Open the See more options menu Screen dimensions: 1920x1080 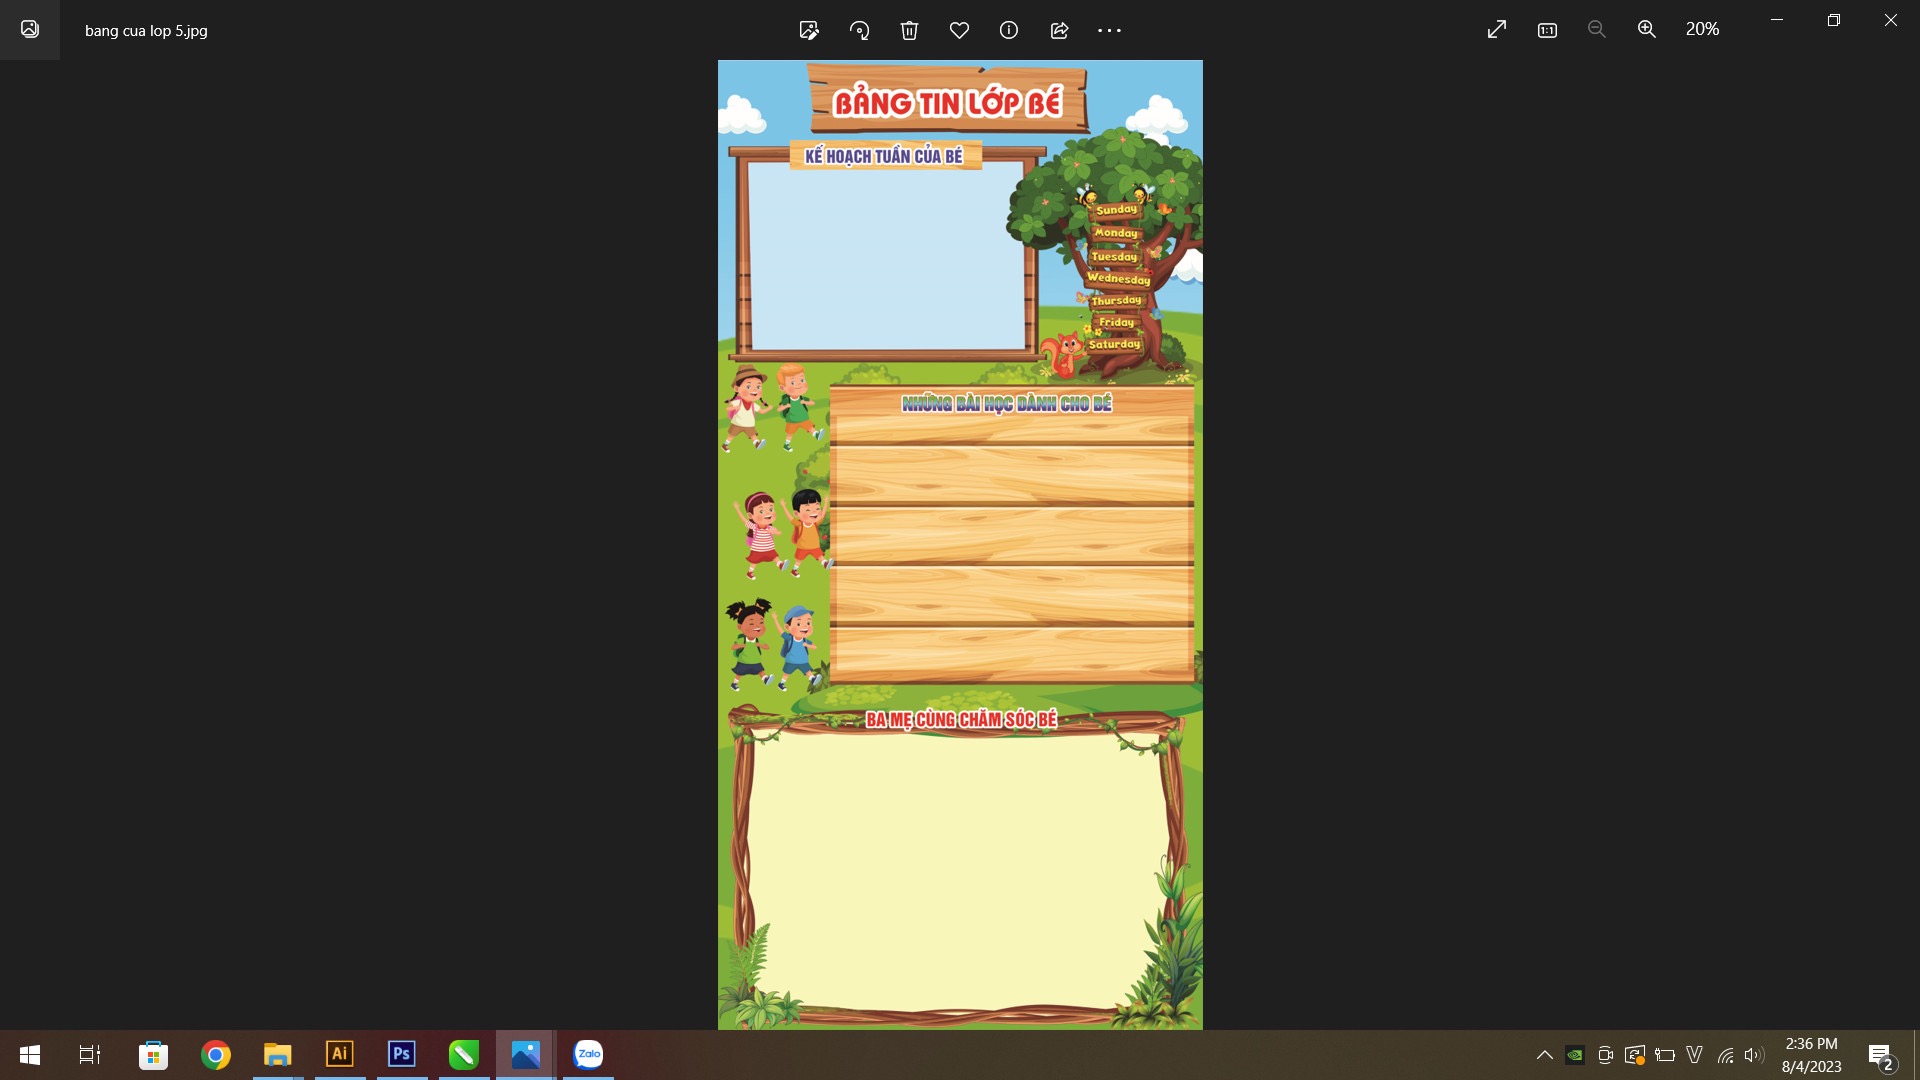(x=1109, y=30)
